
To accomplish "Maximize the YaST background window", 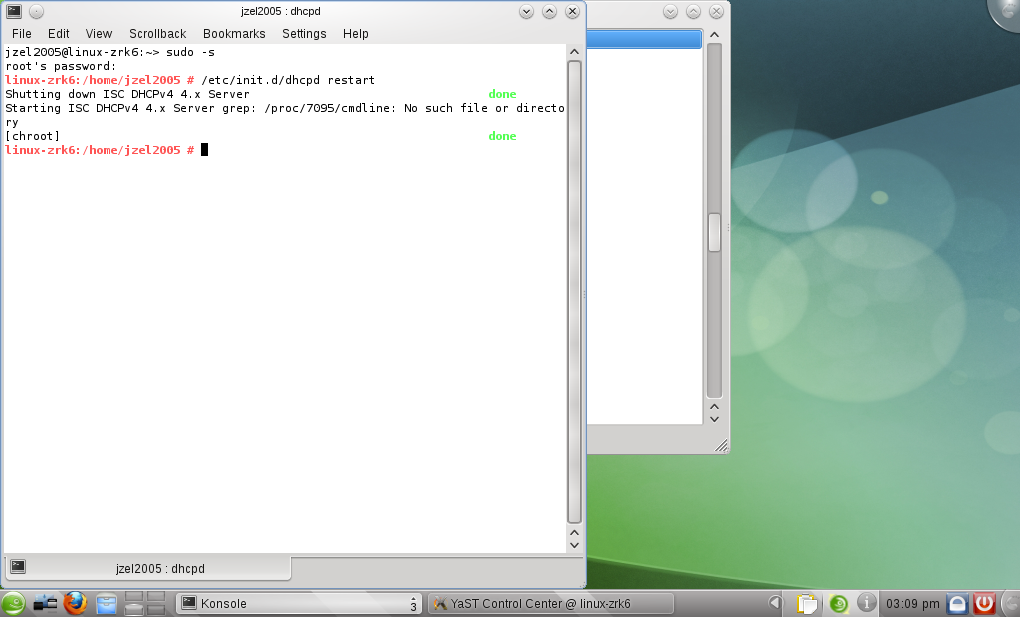I will point(693,11).
